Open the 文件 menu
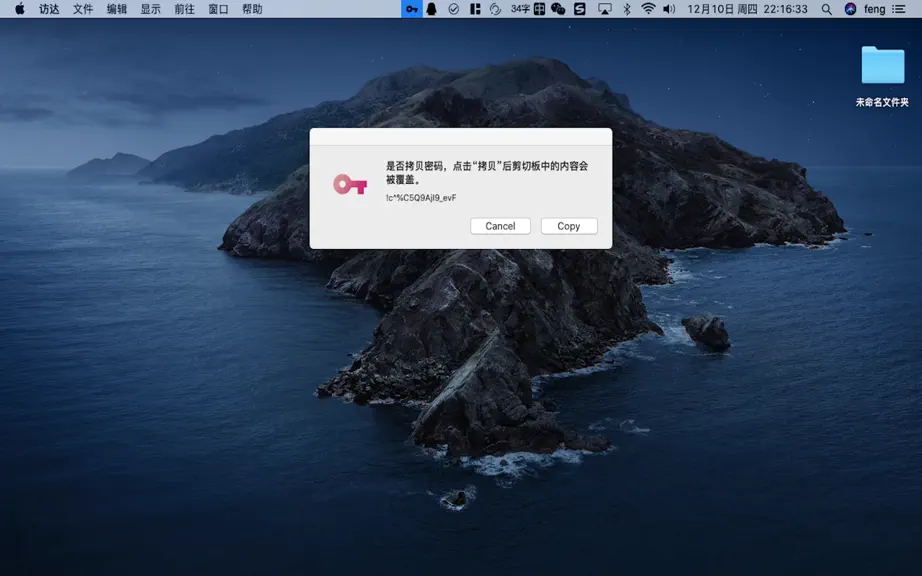Screen dimensions: 922x576 (83, 9)
